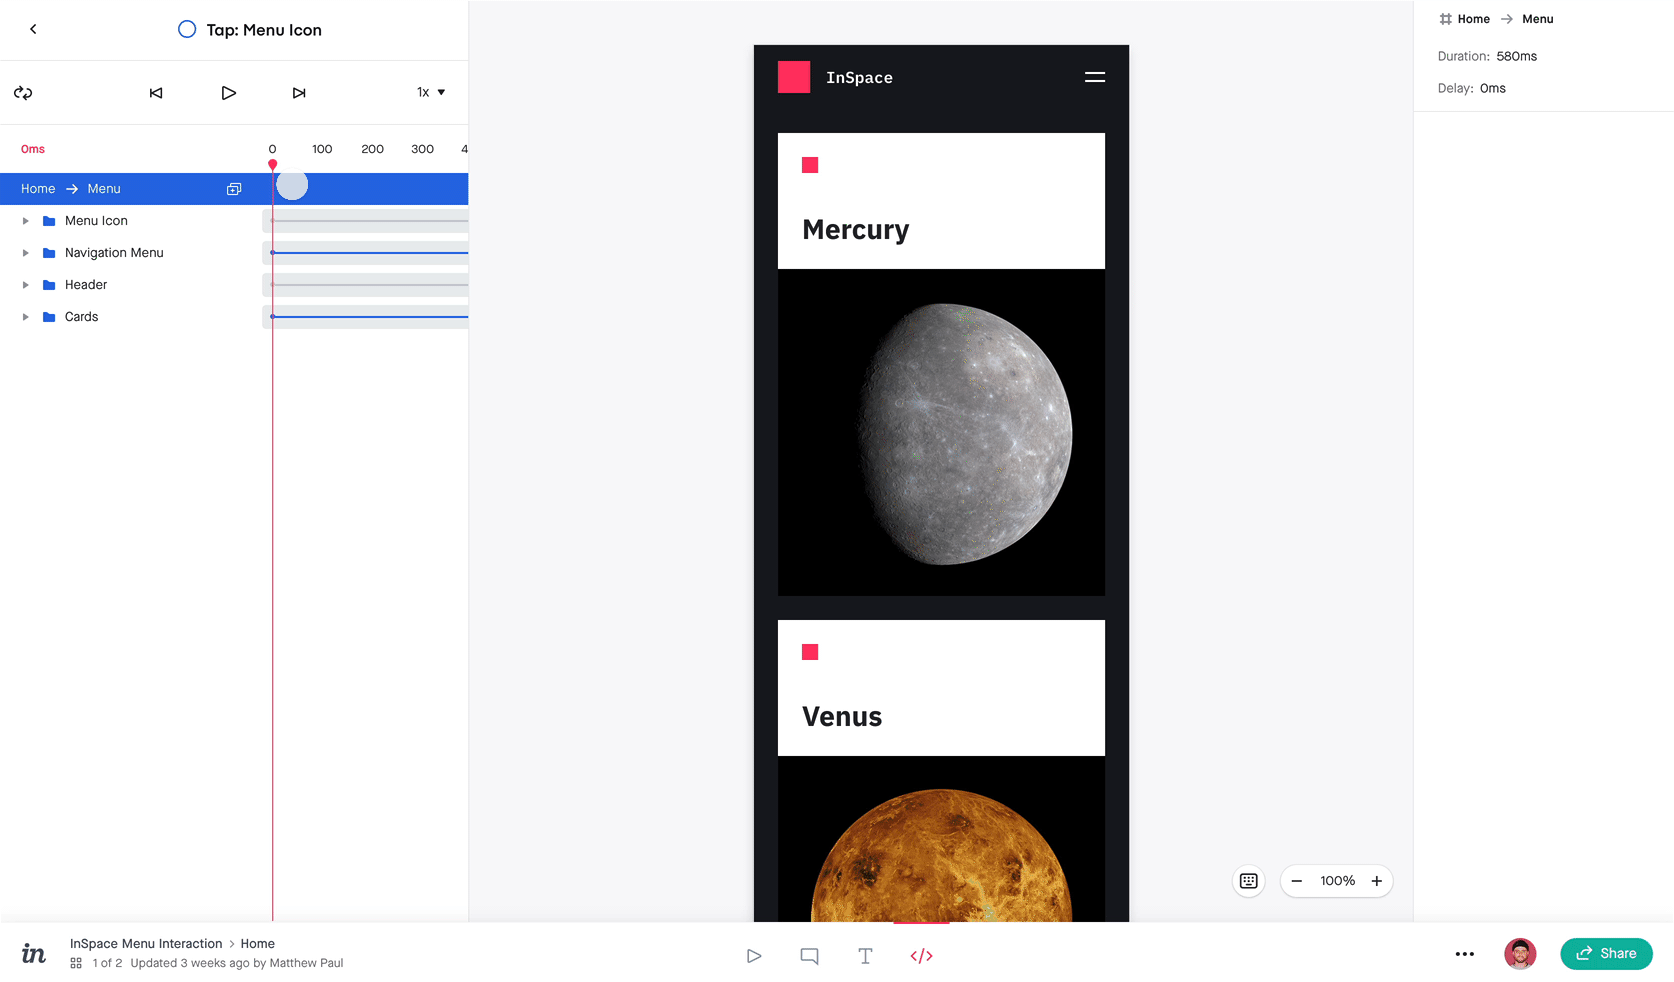Skip to end of timeline
The image size is (1674, 982).
(299, 93)
